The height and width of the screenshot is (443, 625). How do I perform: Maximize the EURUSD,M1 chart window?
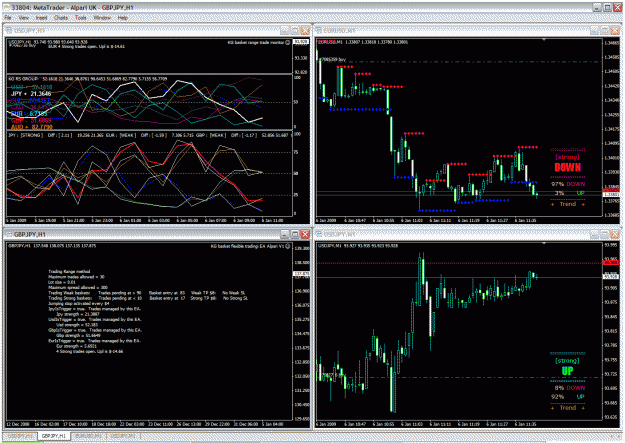click(x=605, y=31)
